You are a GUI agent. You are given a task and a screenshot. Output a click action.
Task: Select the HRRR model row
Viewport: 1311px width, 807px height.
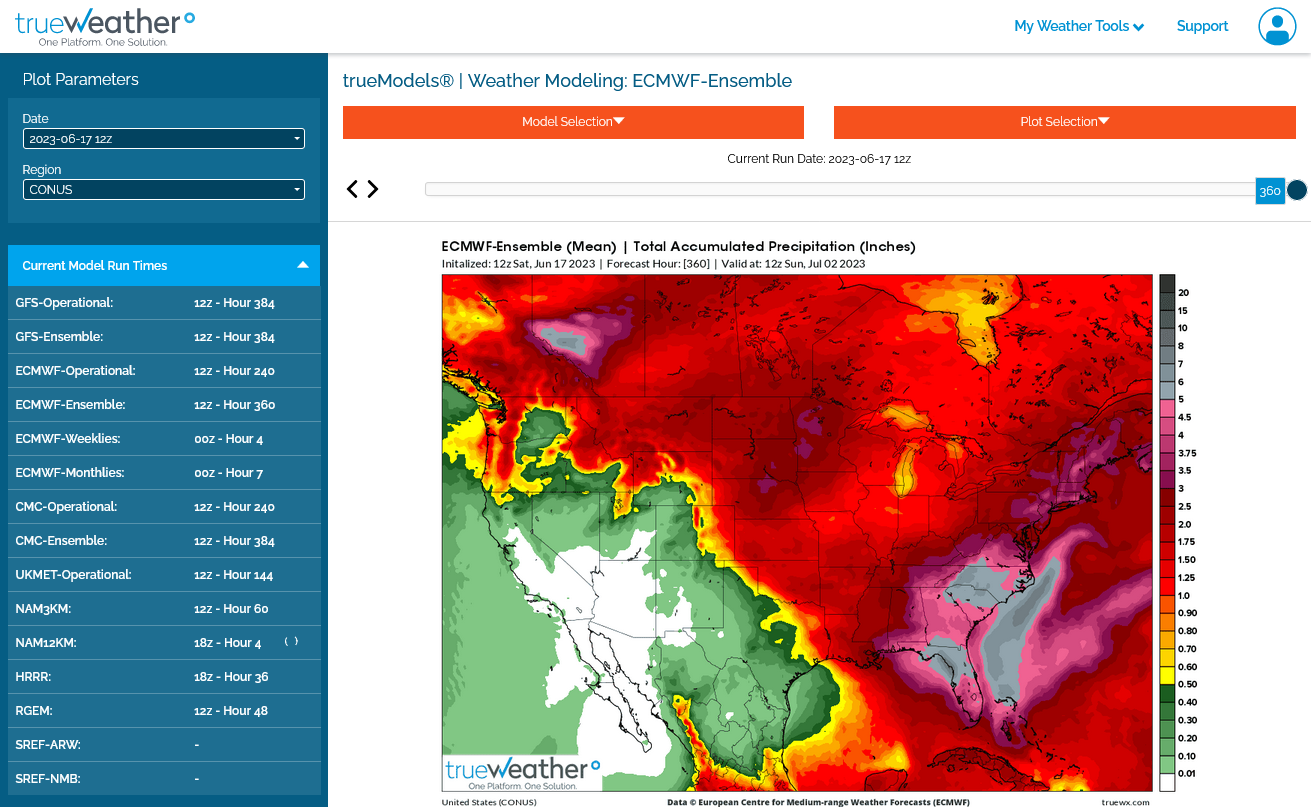tap(164, 677)
